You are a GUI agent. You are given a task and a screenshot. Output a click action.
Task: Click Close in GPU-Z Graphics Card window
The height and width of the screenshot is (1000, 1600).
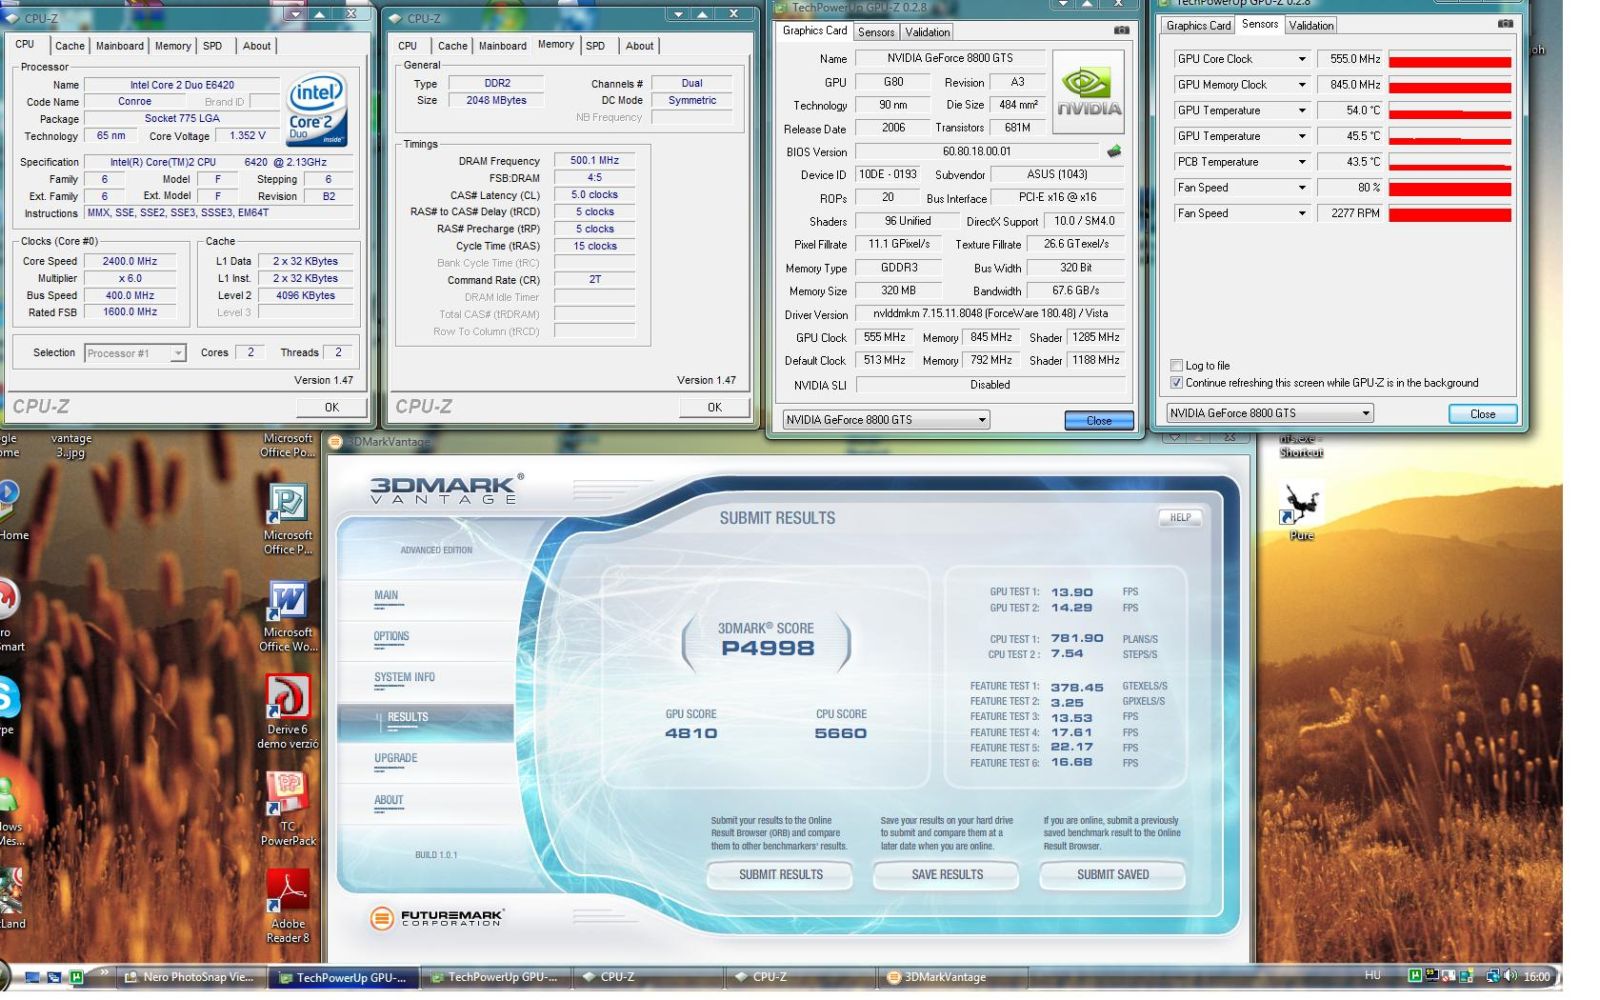click(x=1099, y=421)
